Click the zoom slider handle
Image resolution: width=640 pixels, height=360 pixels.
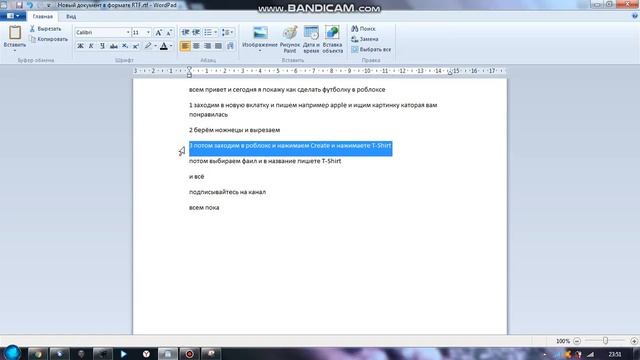pos(605,340)
